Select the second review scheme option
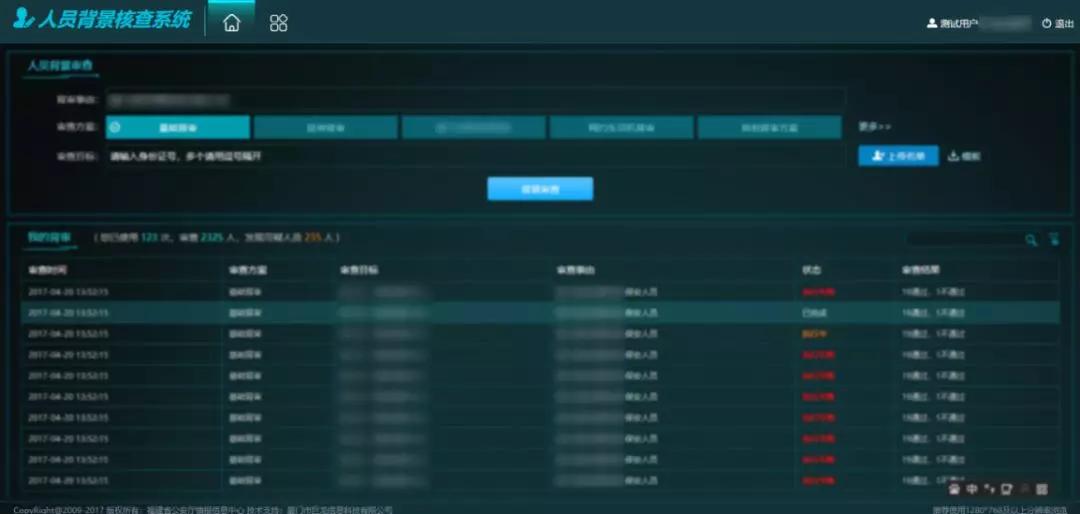1080x514 pixels. click(x=325, y=128)
